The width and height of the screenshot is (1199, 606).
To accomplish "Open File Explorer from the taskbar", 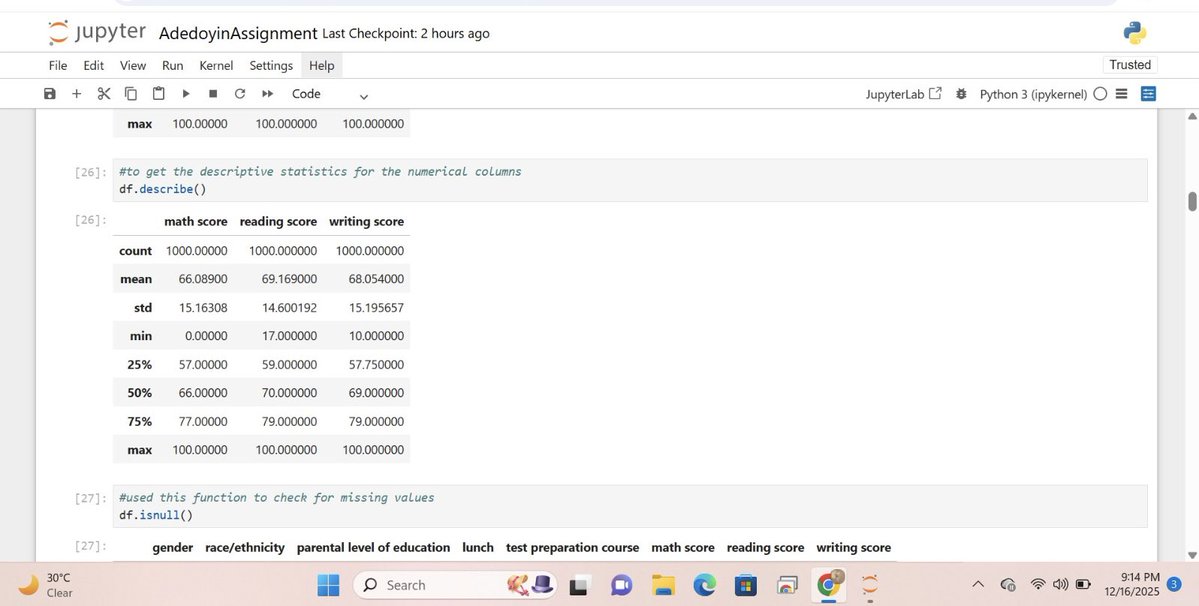I will [663, 585].
